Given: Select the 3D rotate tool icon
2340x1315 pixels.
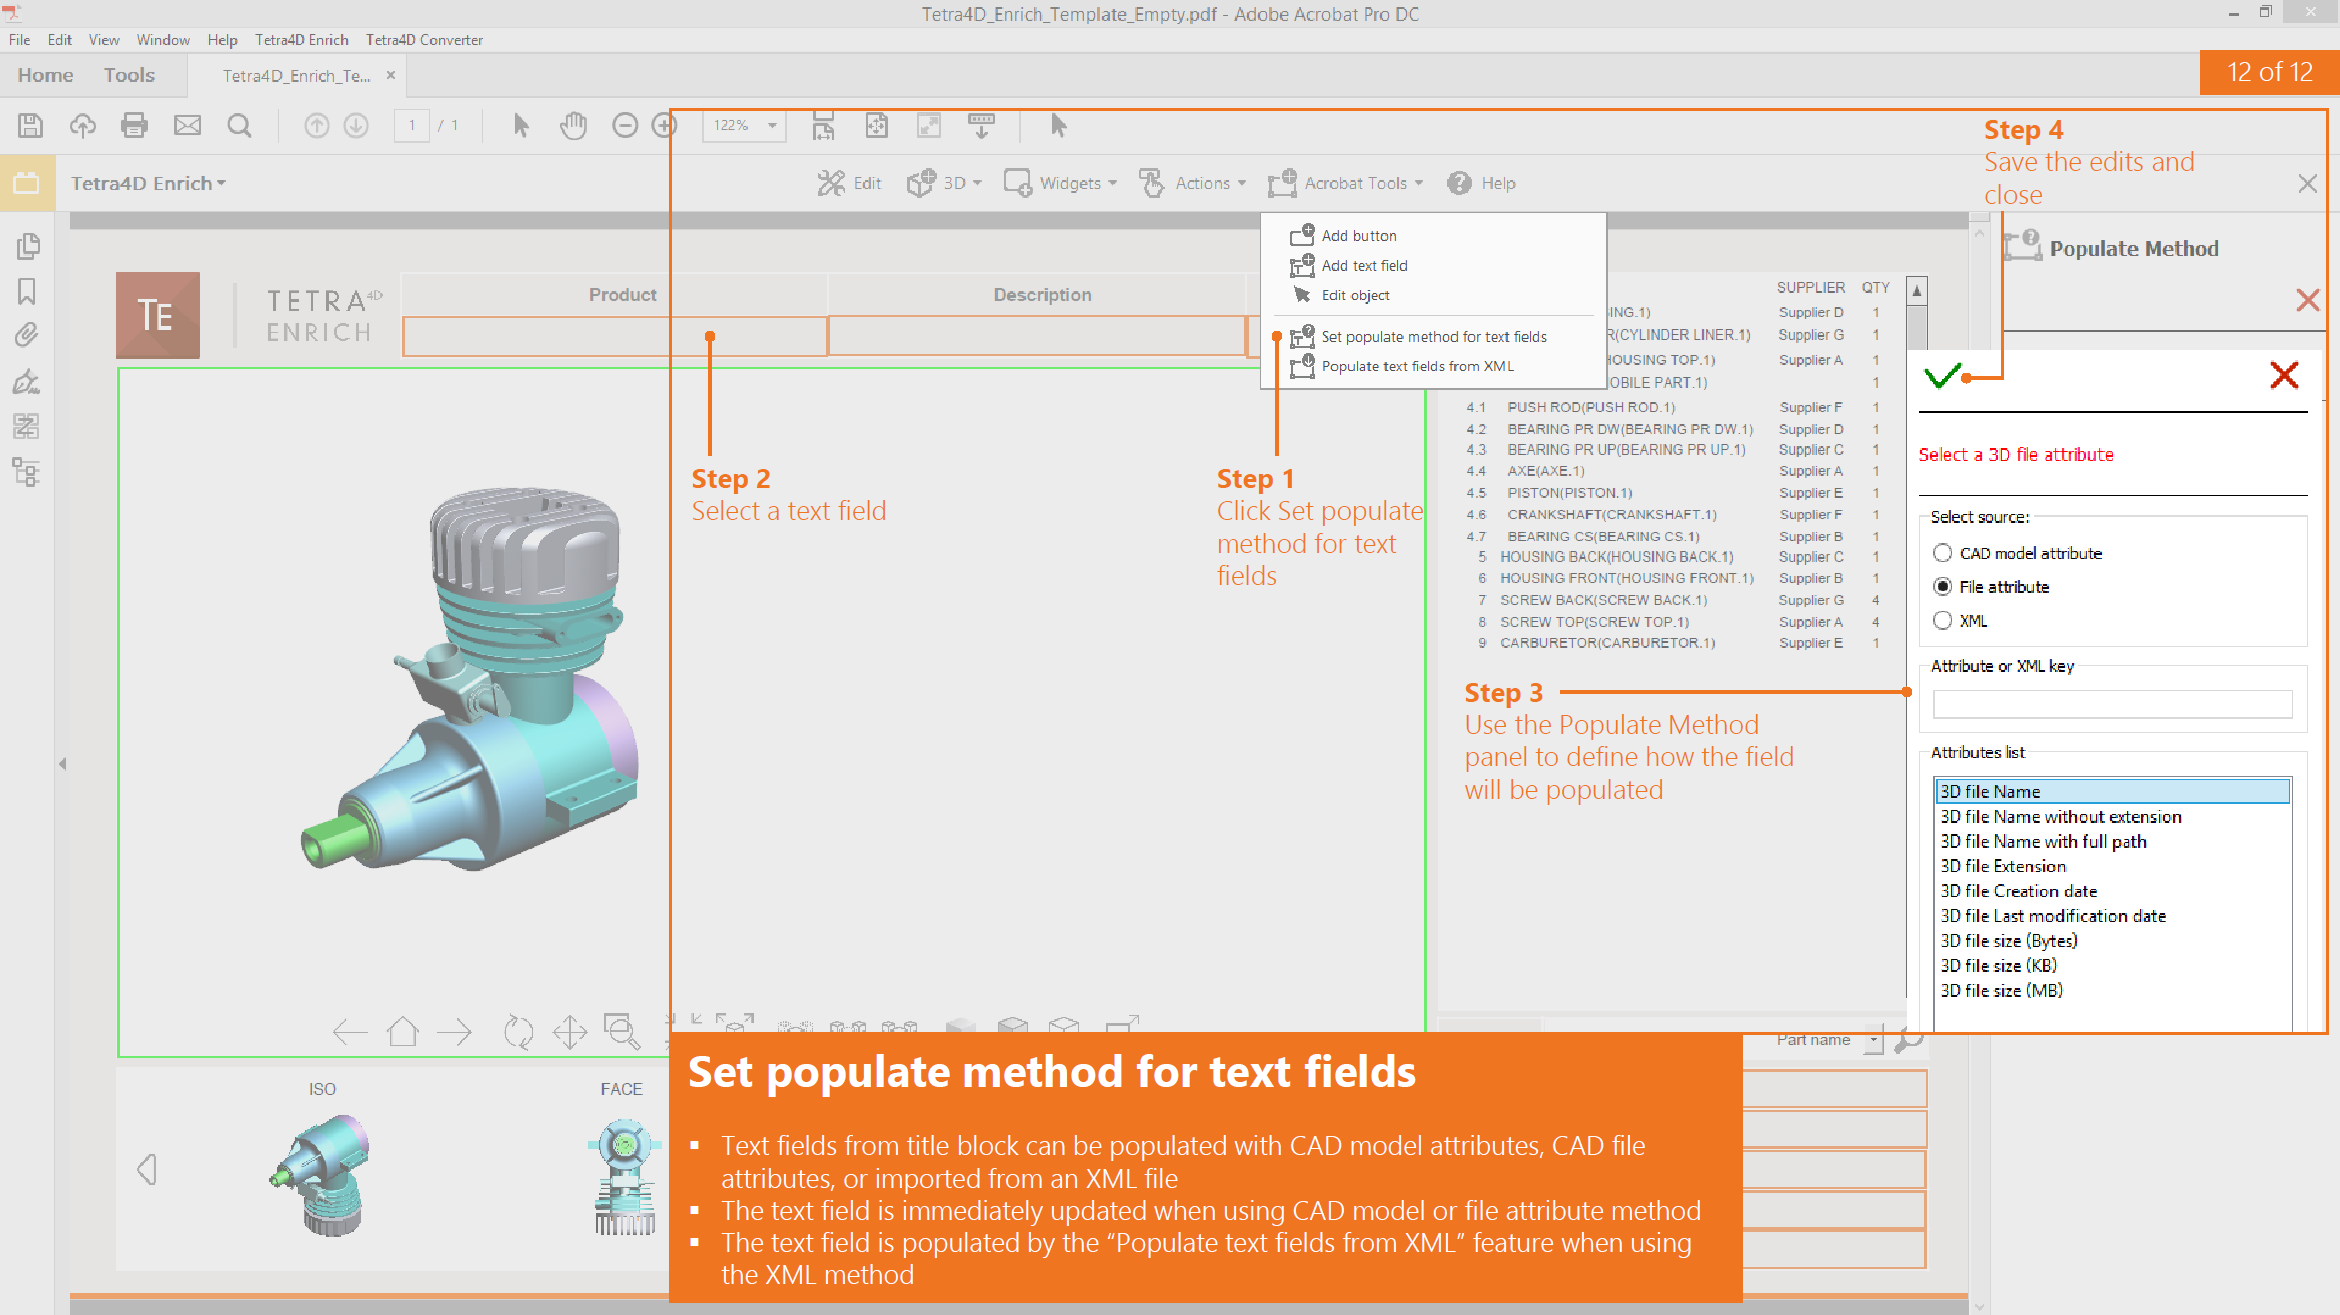Looking at the screenshot, I should (518, 1032).
